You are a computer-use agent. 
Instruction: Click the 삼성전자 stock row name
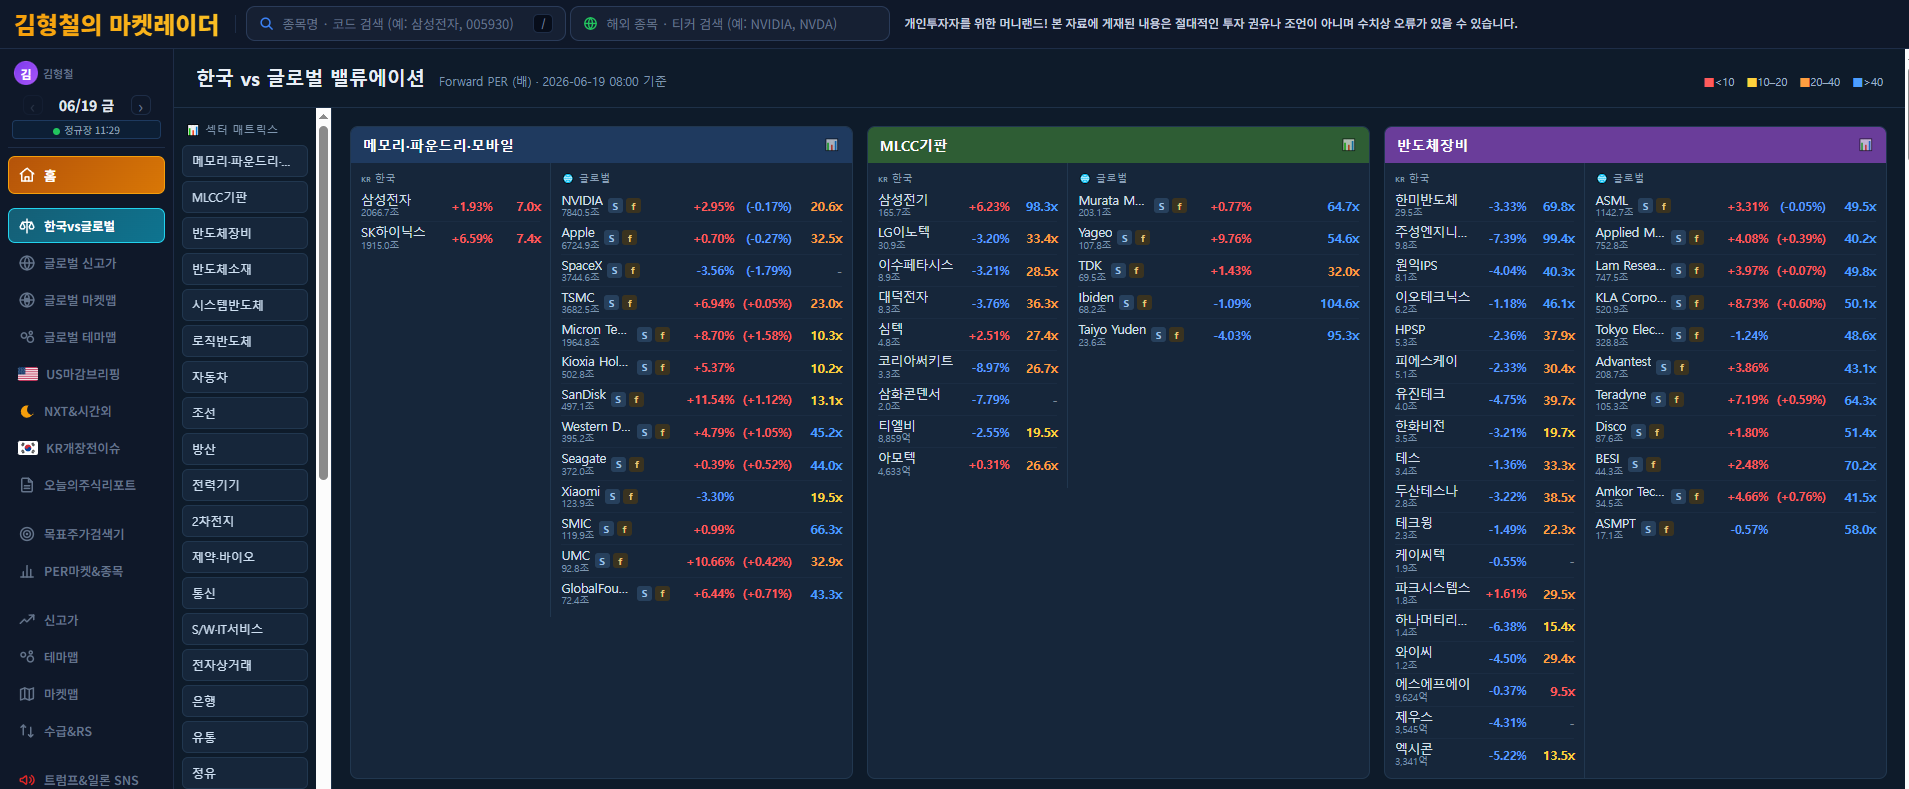pos(386,200)
